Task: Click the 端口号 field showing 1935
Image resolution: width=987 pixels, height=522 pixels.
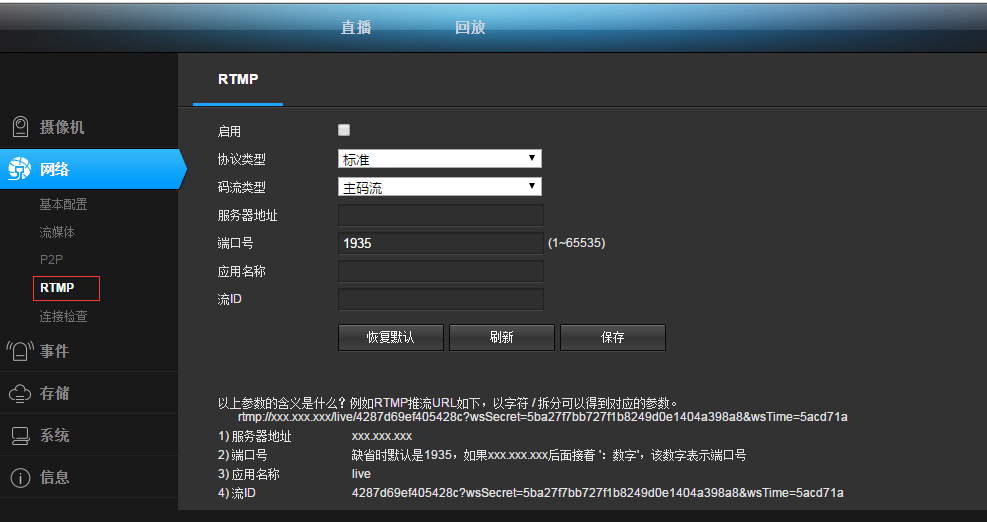Action: coord(440,243)
